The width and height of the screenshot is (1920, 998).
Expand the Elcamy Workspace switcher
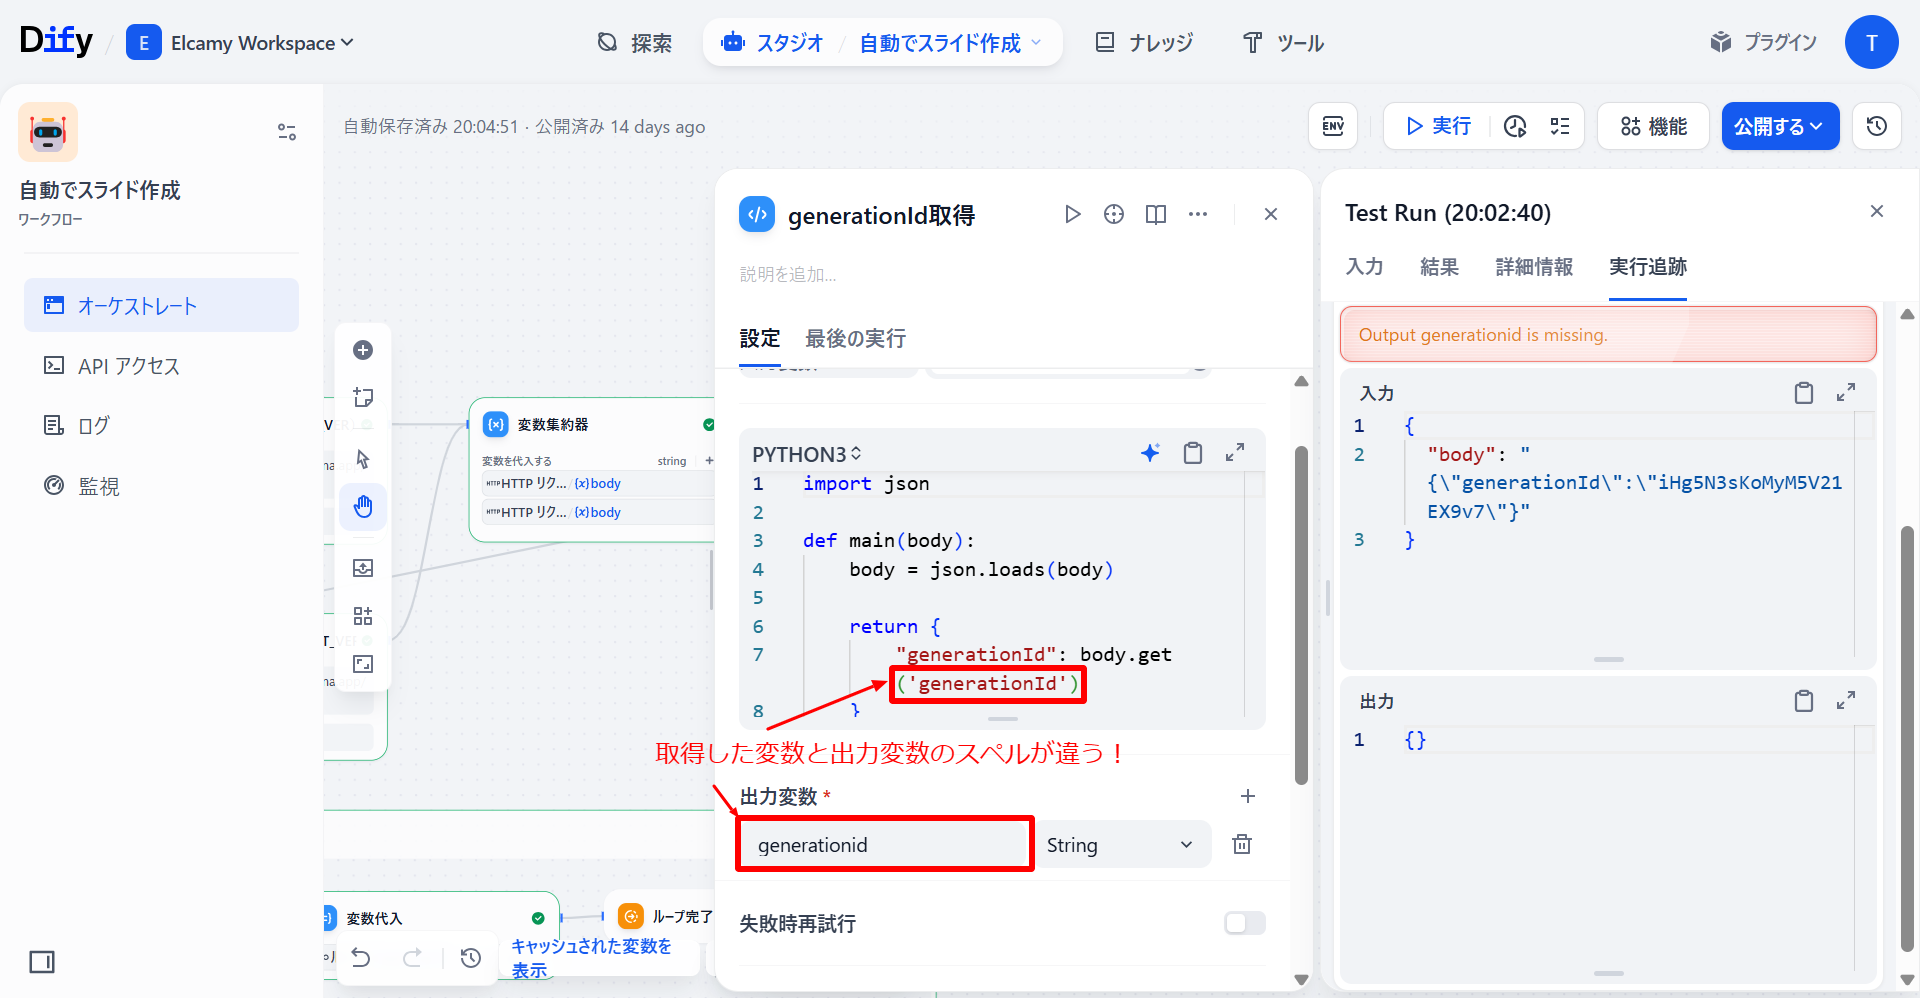(262, 43)
